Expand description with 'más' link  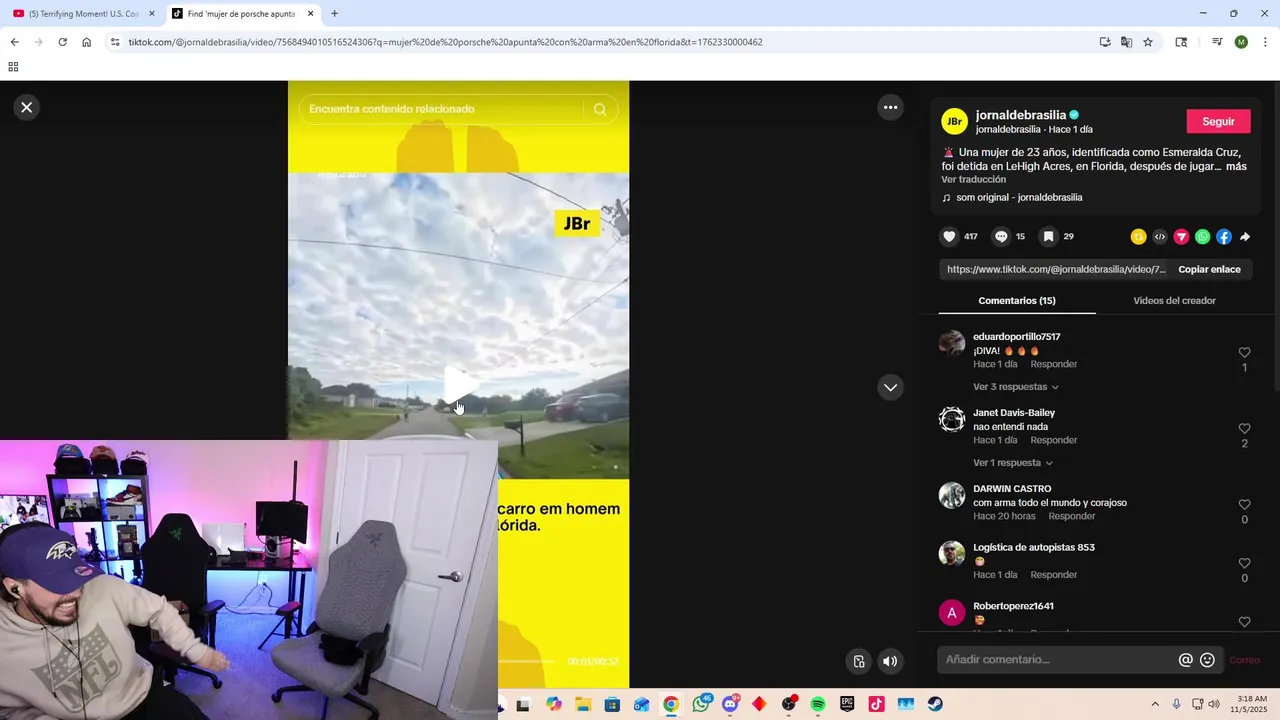click(x=1236, y=166)
